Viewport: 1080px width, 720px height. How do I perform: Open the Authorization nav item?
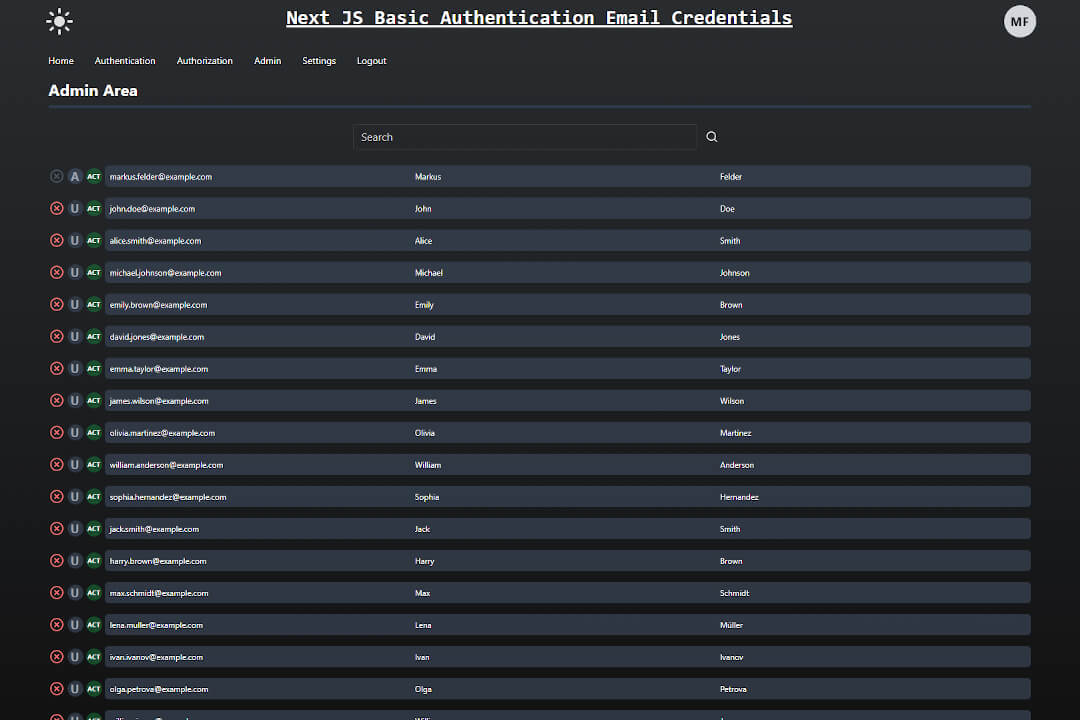(x=205, y=61)
